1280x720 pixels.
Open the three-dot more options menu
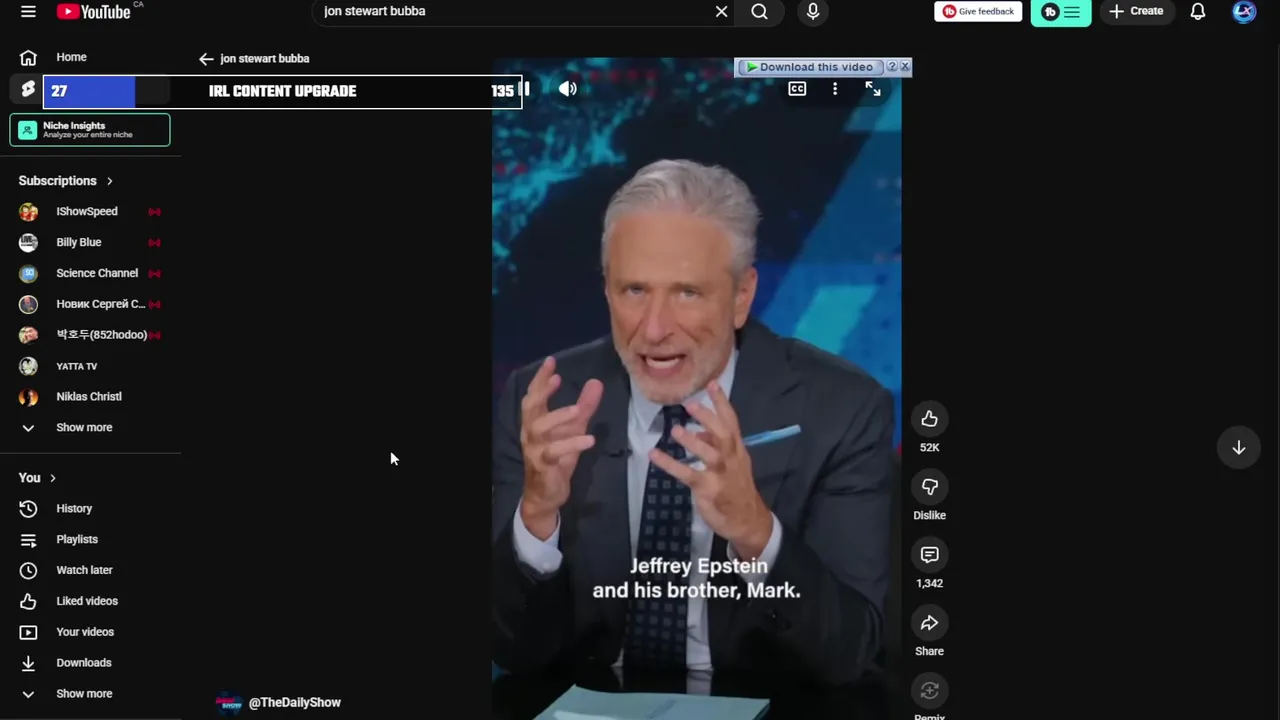(x=835, y=89)
